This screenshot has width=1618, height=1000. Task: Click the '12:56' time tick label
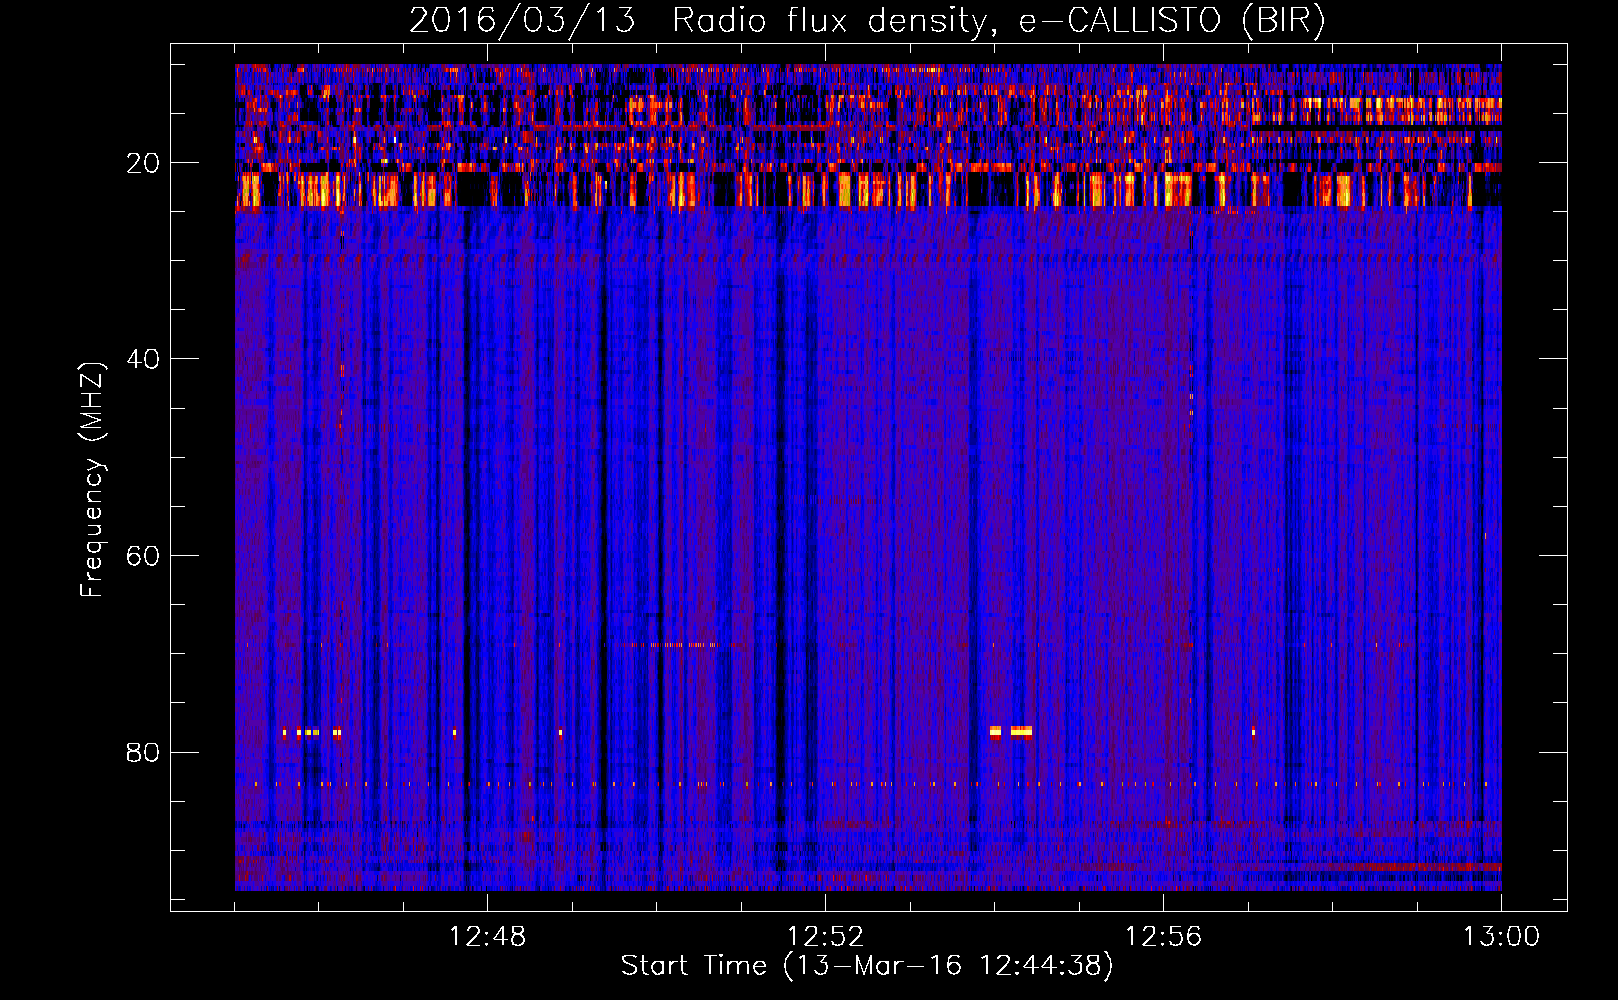pyautogui.click(x=1163, y=937)
